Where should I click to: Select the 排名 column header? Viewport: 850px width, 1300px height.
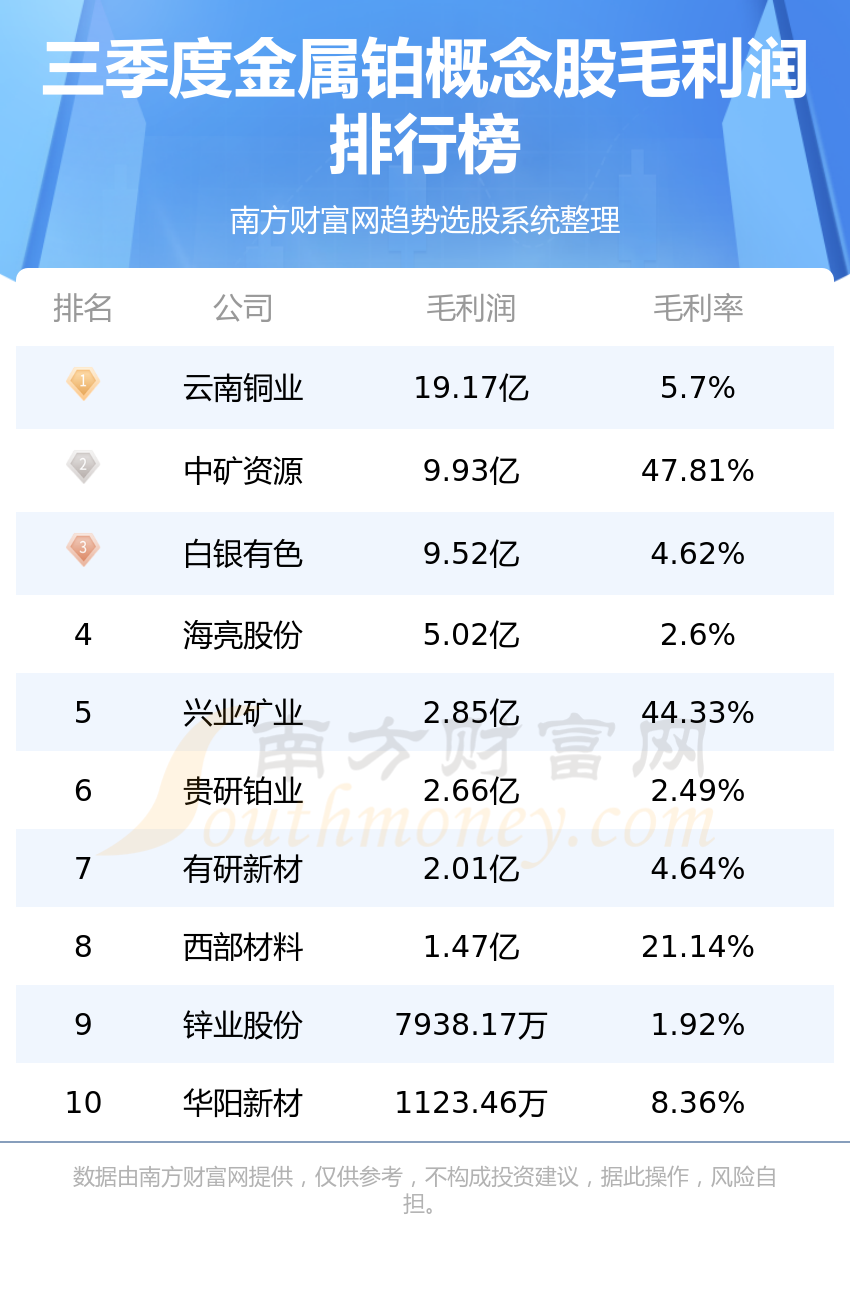pos(83,308)
